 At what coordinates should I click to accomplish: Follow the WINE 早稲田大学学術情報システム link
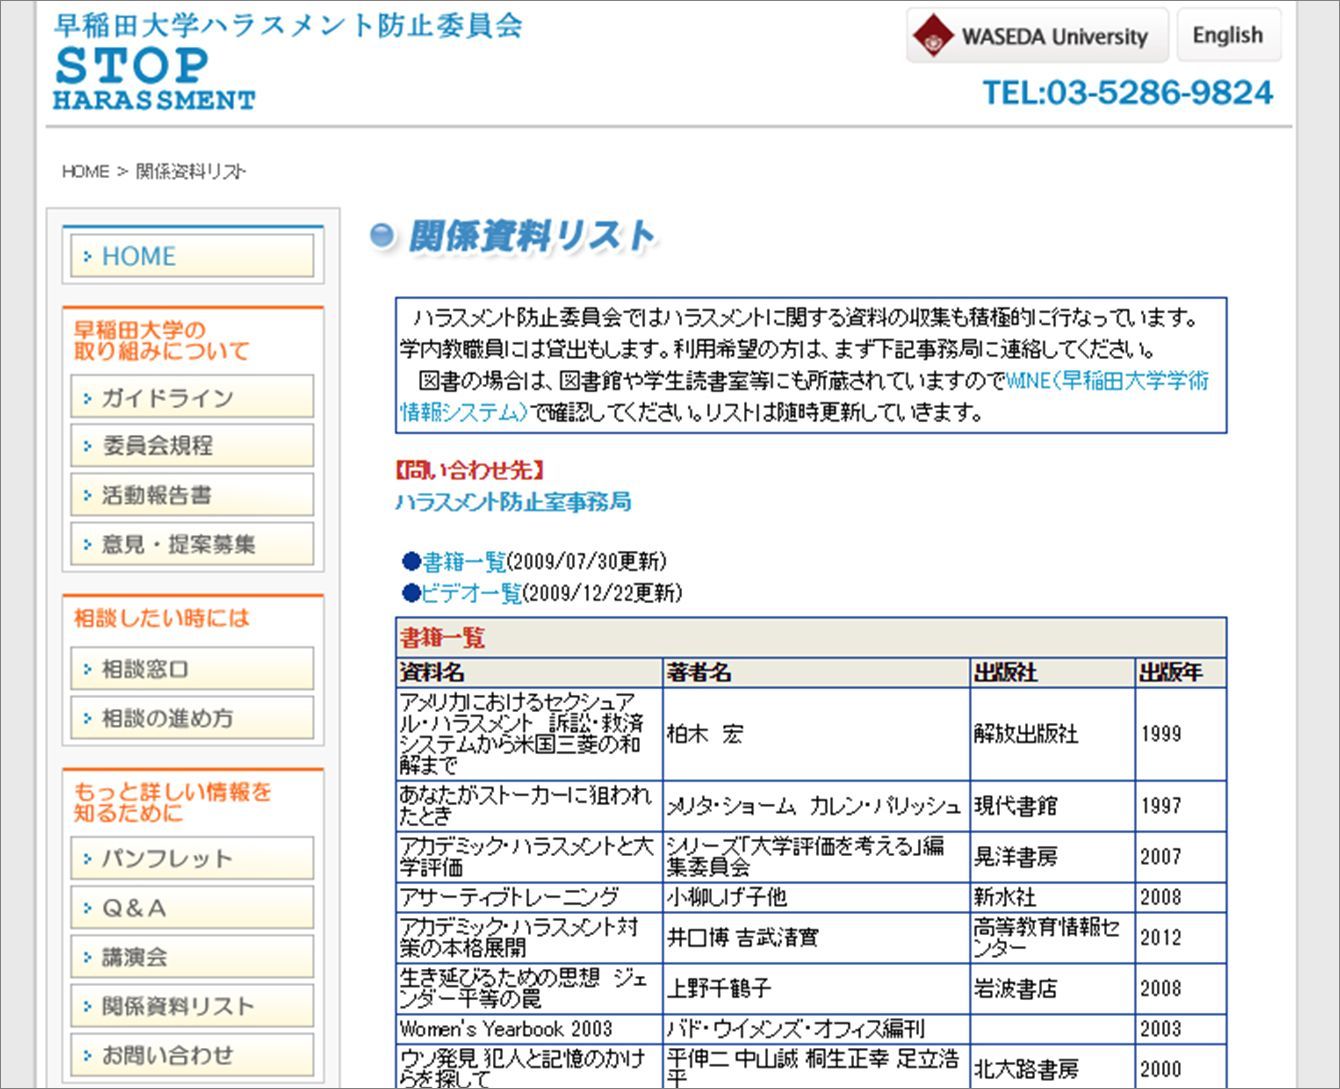pyautogui.click(x=1106, y=381)
